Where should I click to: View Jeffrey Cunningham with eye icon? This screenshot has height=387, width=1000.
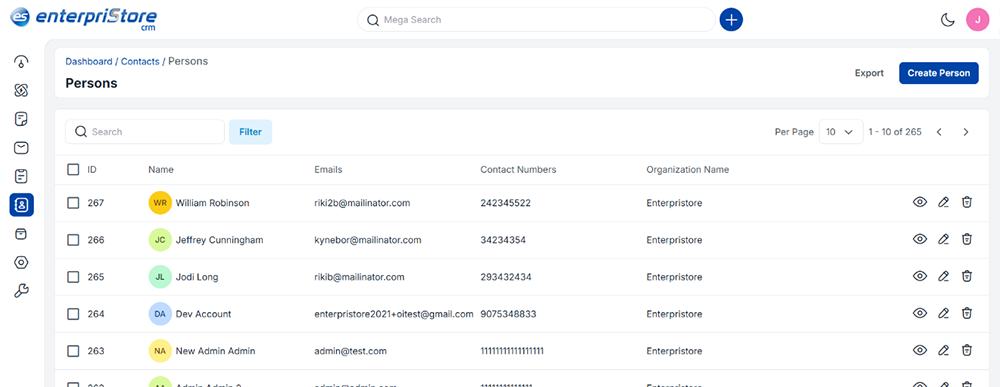click(920, 240)
